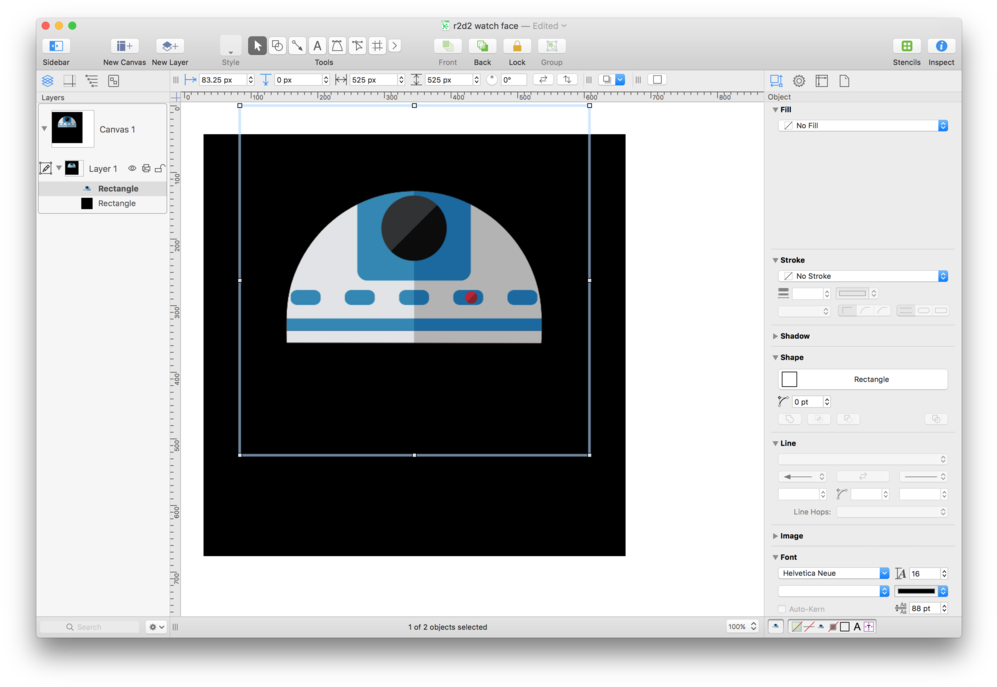Flip object horizontally

point(543,80)
